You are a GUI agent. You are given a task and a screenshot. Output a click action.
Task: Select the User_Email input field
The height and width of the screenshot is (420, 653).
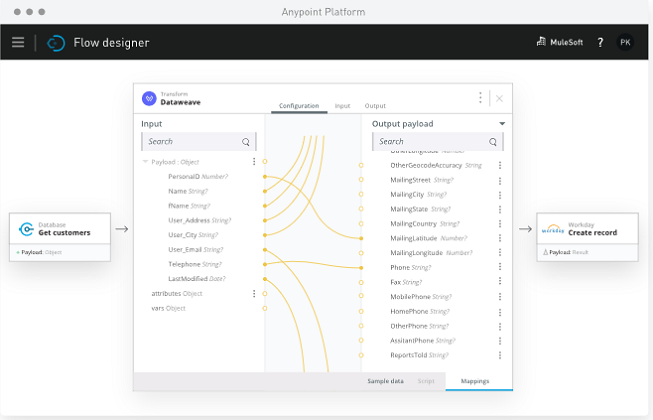click(196, 249)
